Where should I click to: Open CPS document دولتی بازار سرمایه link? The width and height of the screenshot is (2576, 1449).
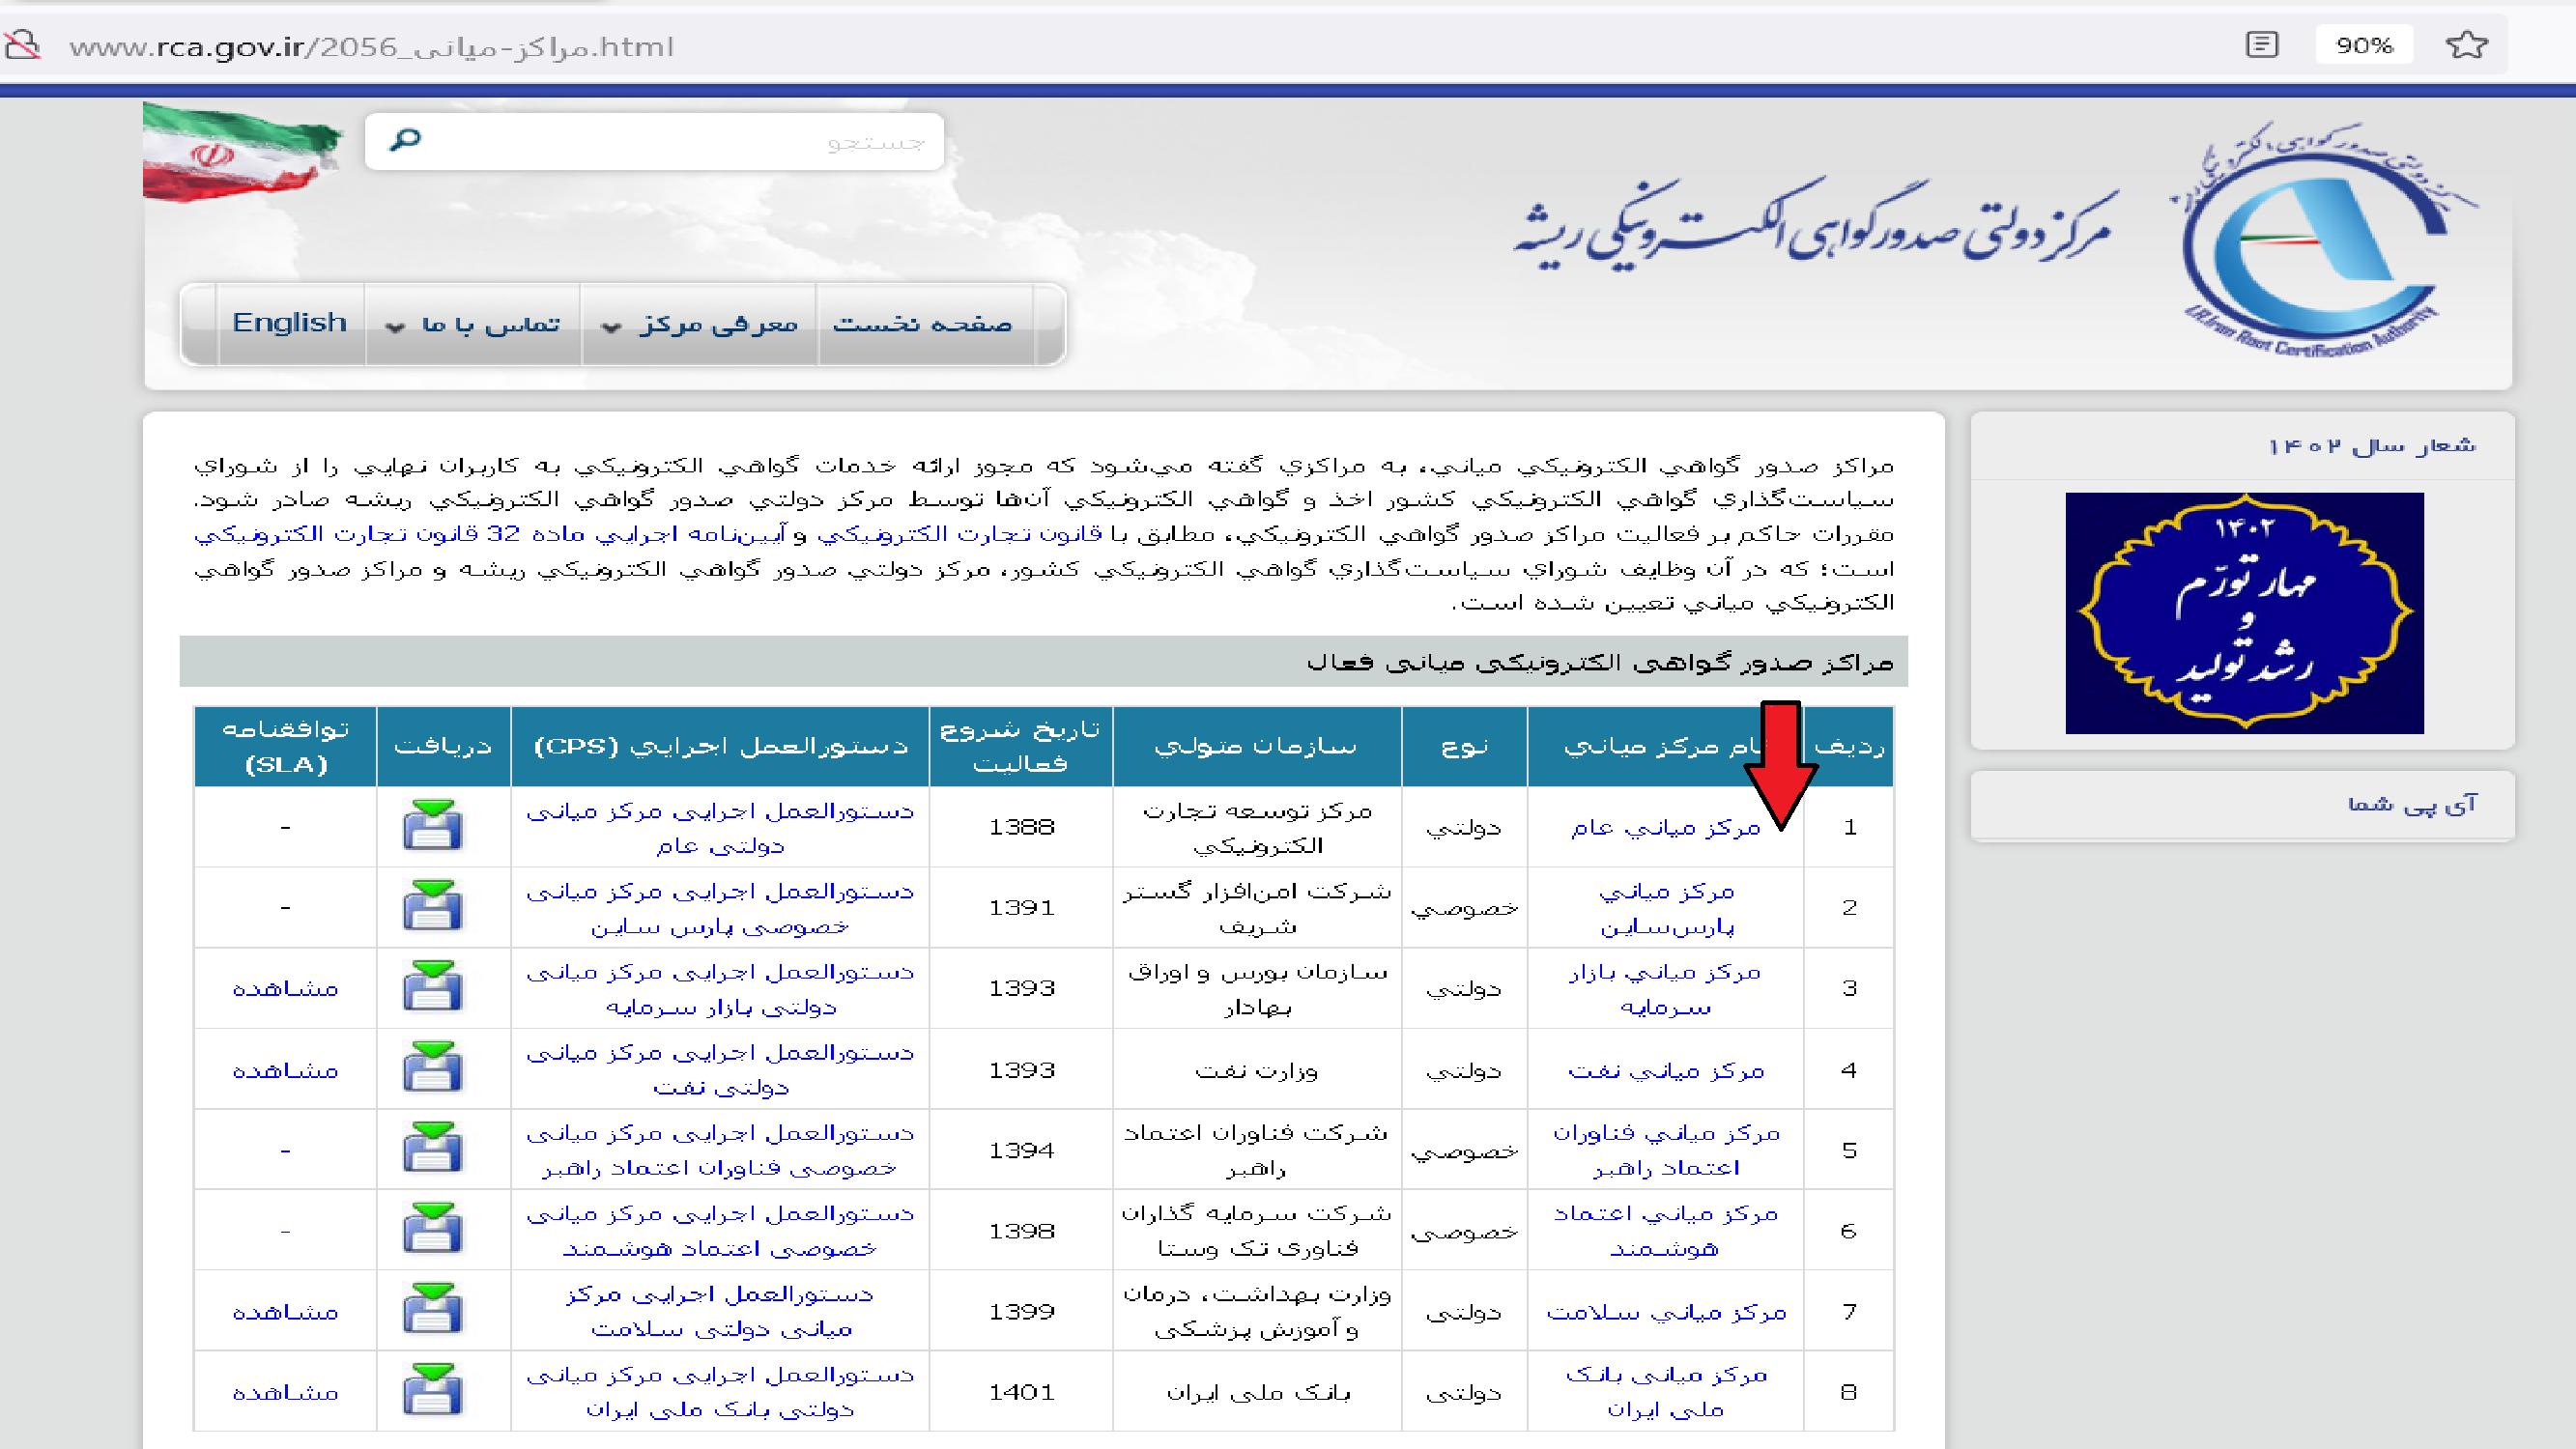click(720, 989)
